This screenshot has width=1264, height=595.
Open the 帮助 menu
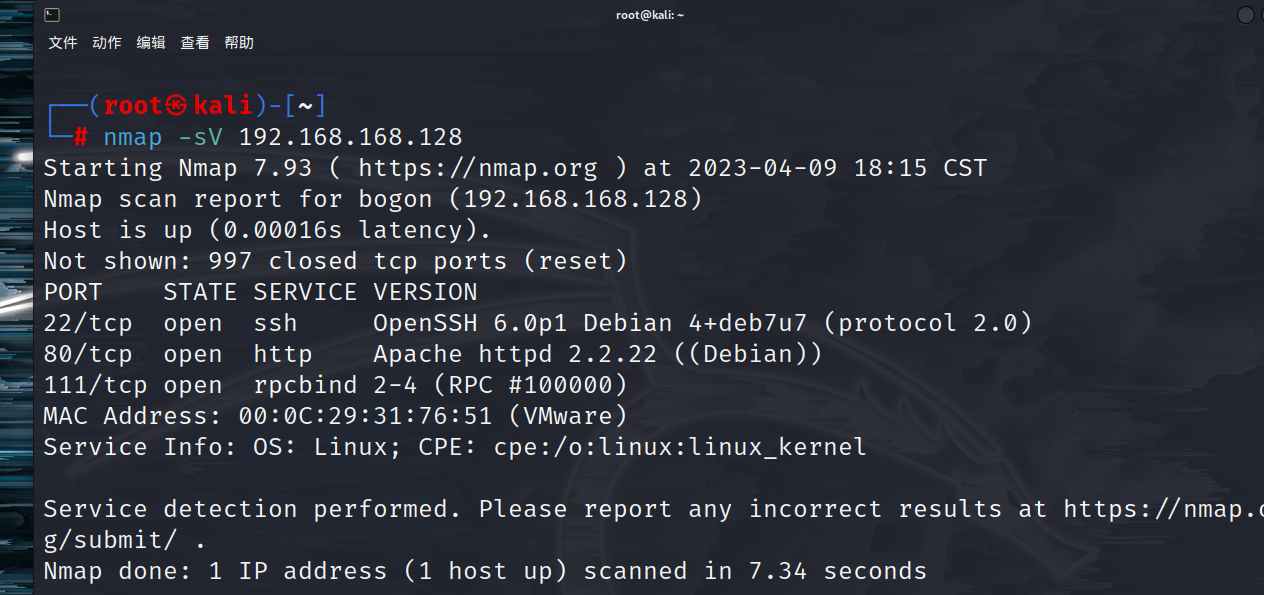(x=239, y=43)
